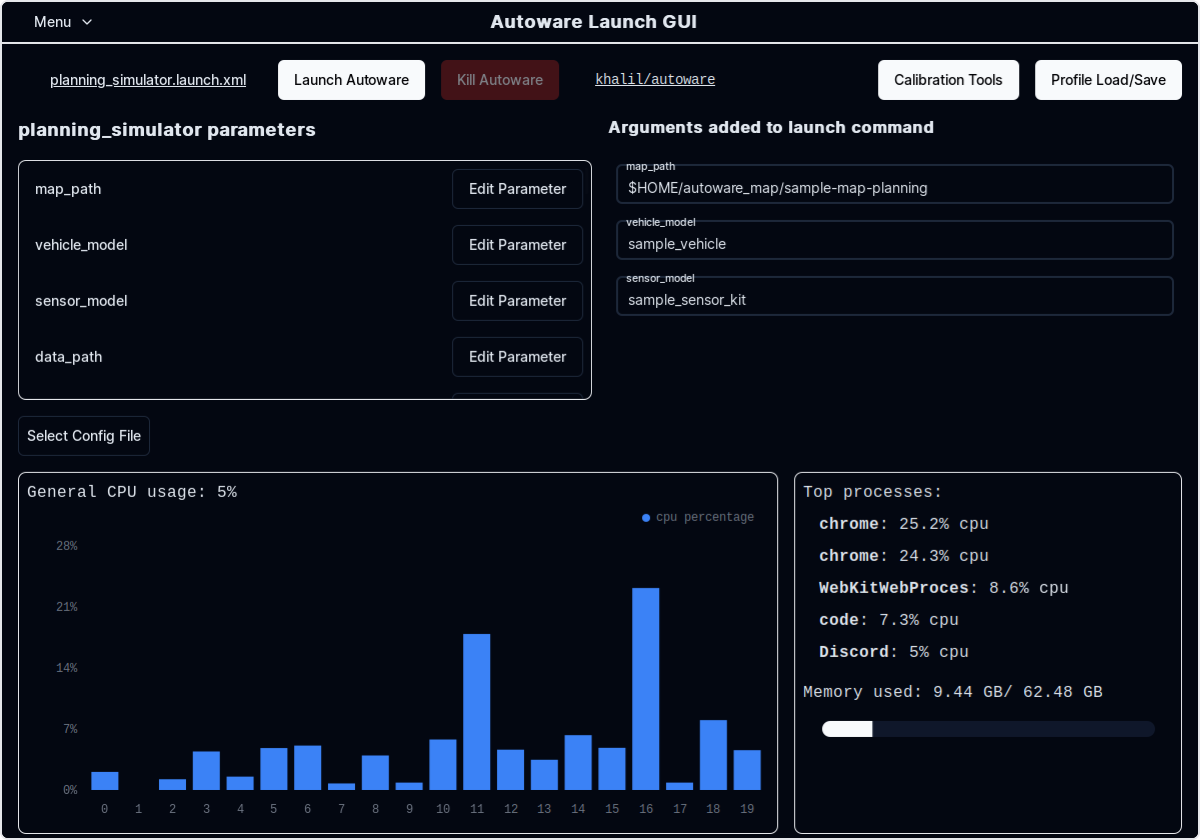Edit Parameter for map_path
Viewport: 1200px width, 840px height.
517,189
